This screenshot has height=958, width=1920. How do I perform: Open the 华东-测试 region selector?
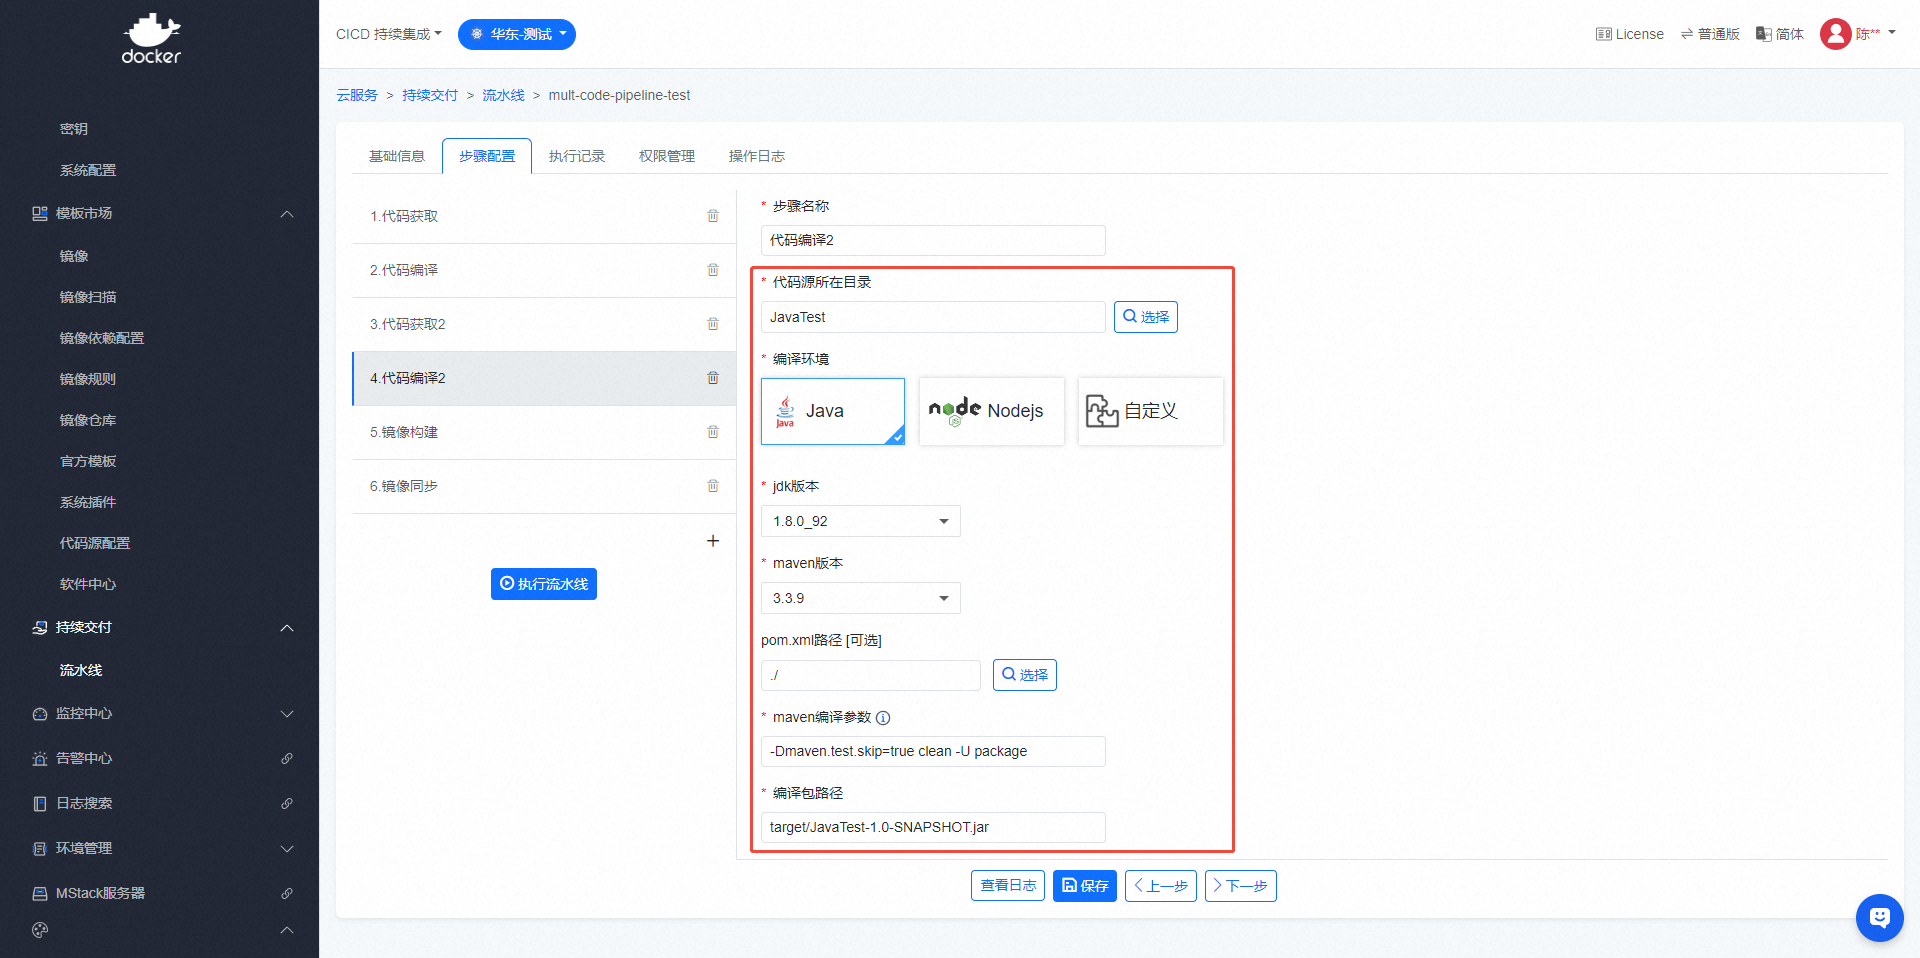click(516, 34)
